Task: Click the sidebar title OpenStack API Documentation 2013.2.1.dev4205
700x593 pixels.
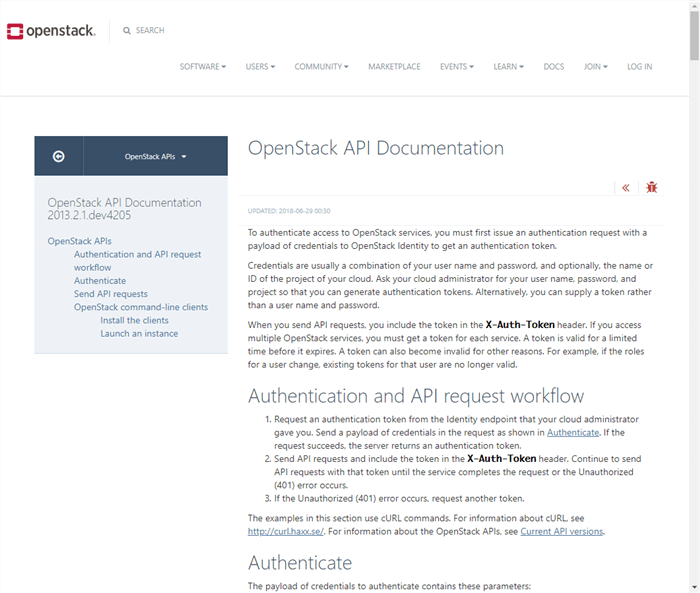Action: pyautogui.click(x=125, y=209)
